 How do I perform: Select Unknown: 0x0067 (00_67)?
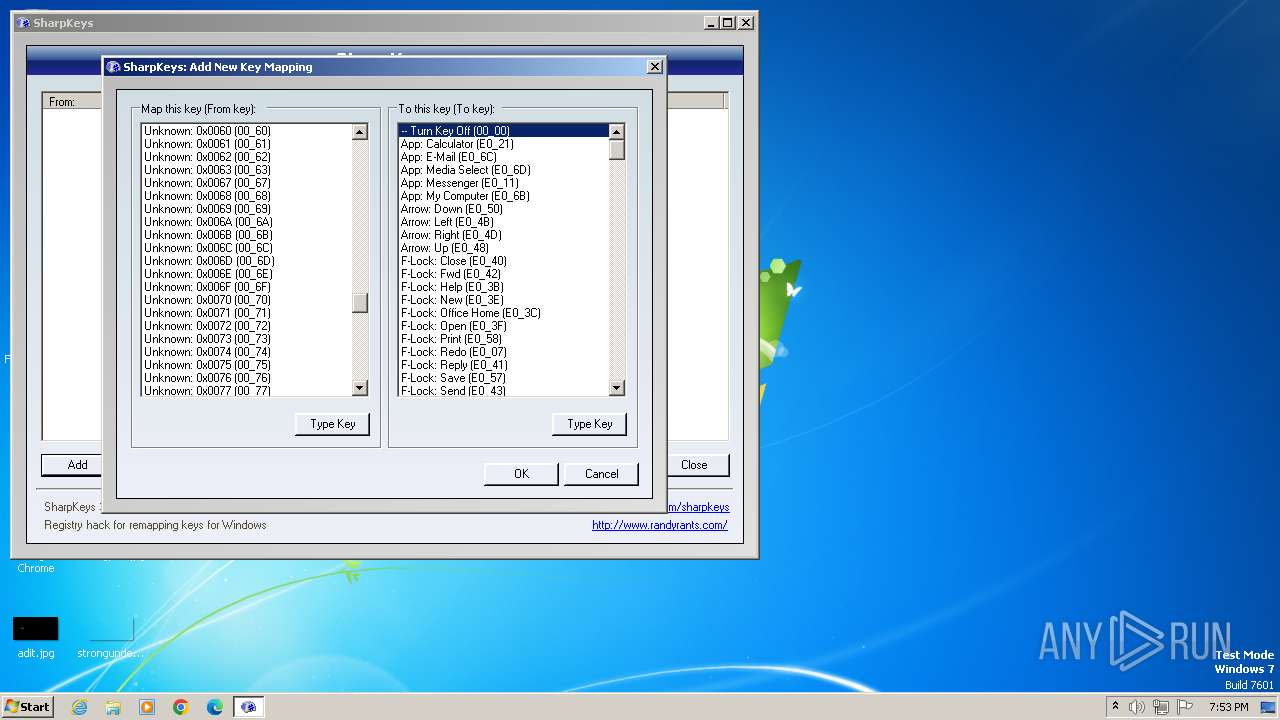[x=246, y=183]
